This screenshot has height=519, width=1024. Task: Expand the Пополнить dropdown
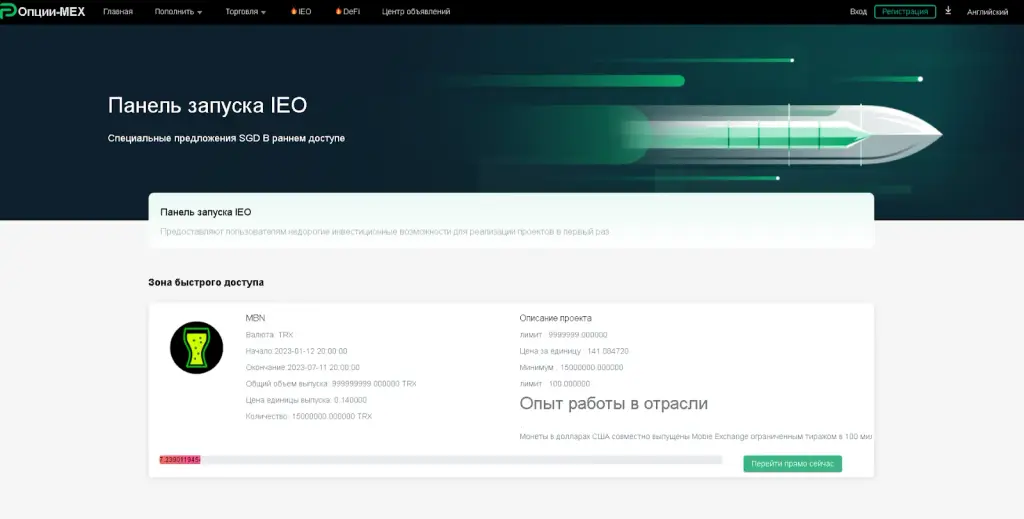click(x=178, y=12)
